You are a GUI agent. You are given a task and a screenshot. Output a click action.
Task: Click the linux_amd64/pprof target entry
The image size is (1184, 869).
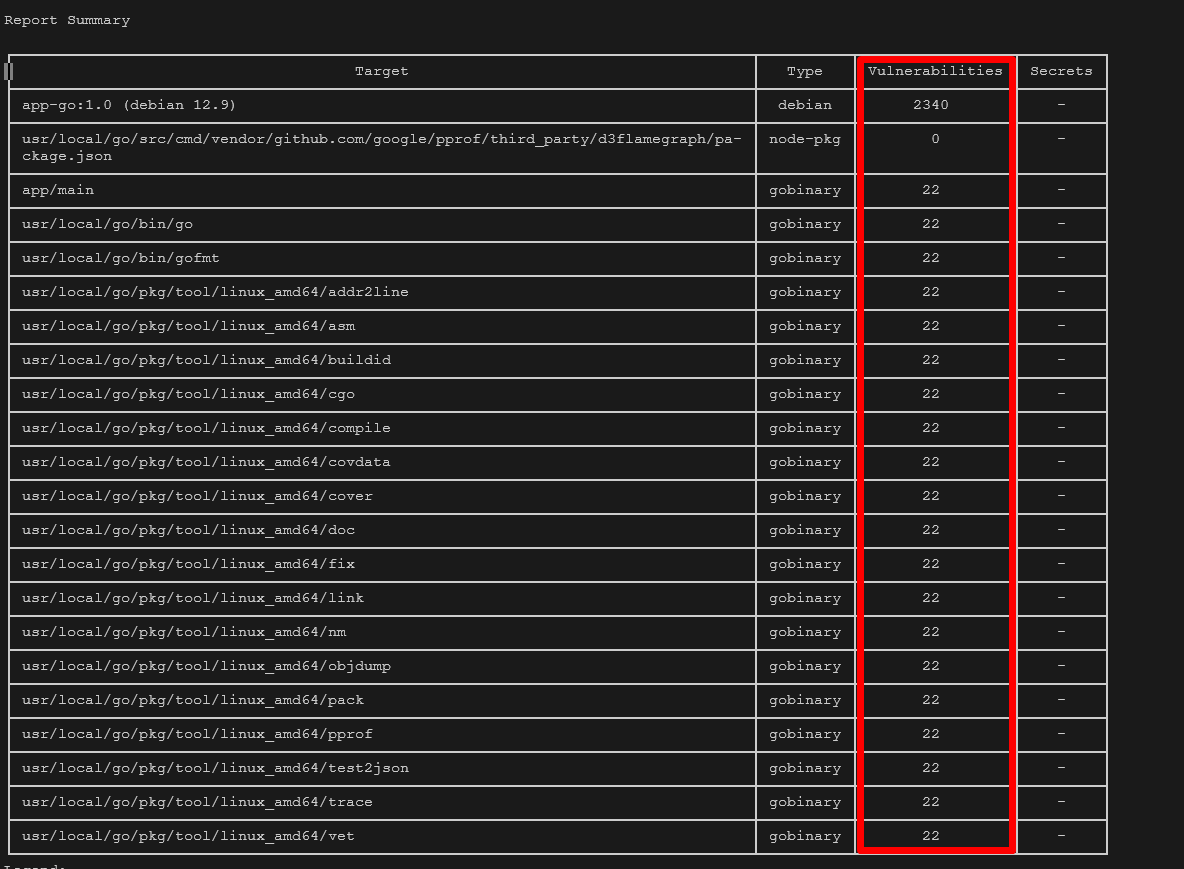[197, 734]
